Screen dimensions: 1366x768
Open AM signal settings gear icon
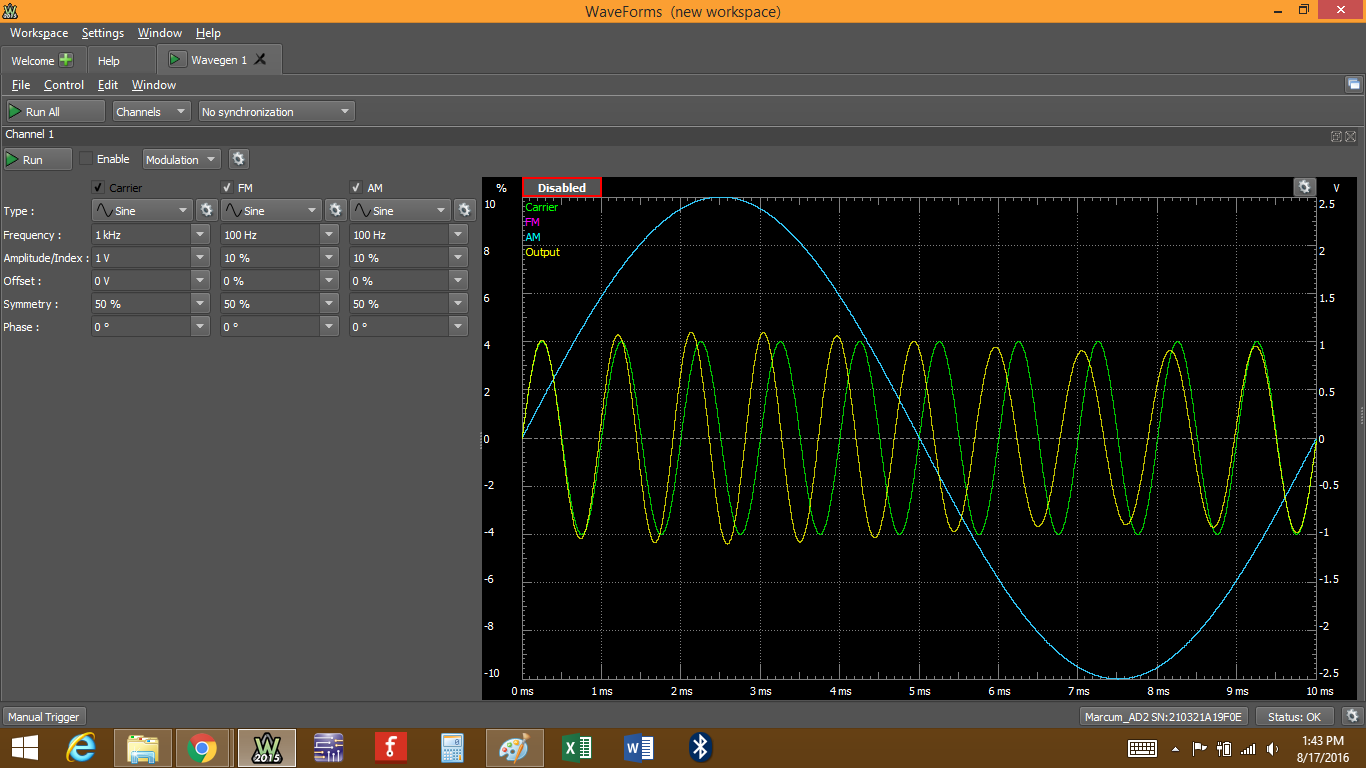464,210
